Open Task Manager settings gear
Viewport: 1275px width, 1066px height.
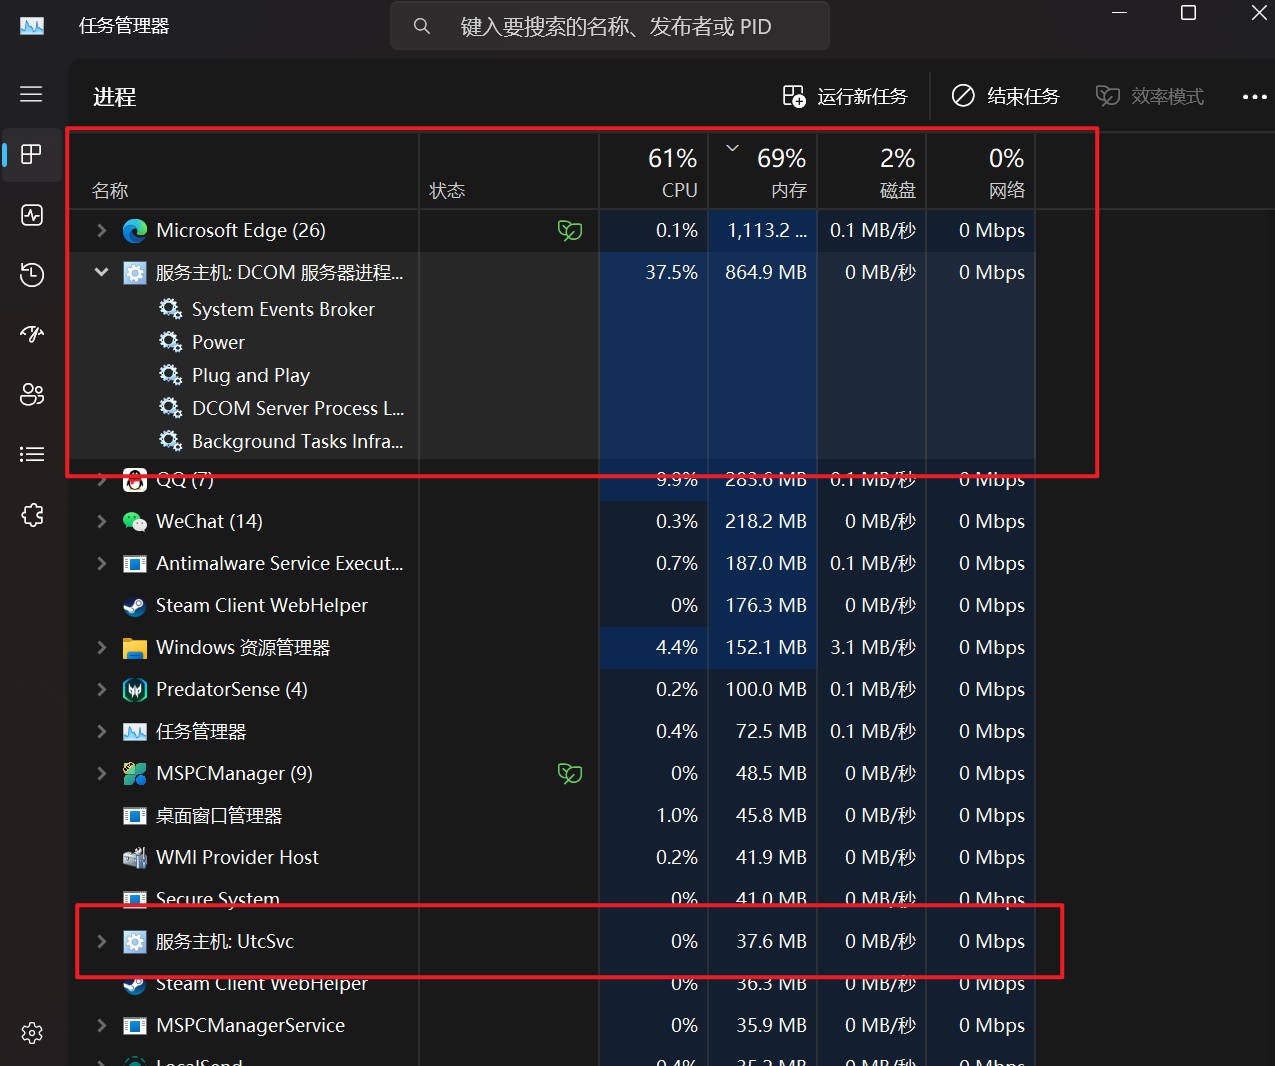click(x=32, y=1033)
